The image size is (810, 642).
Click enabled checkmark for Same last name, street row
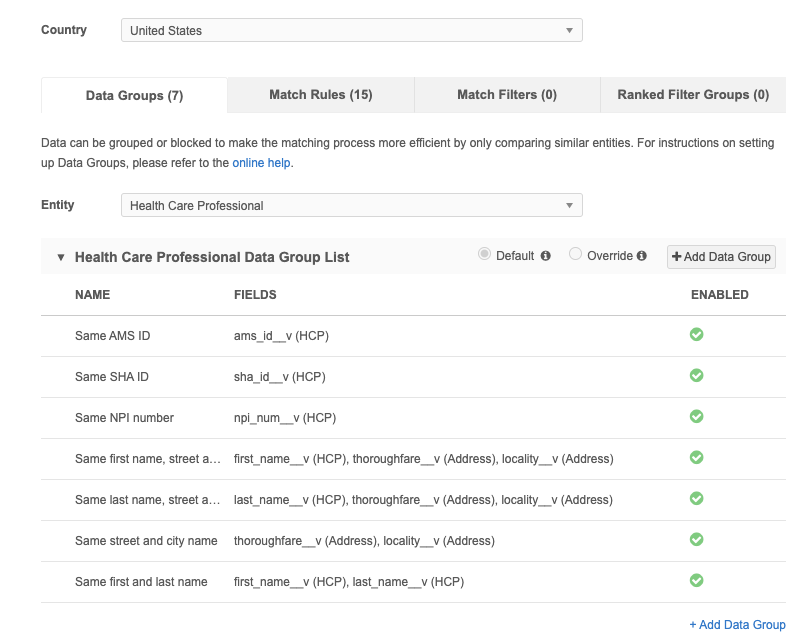(x=697, y=499)
